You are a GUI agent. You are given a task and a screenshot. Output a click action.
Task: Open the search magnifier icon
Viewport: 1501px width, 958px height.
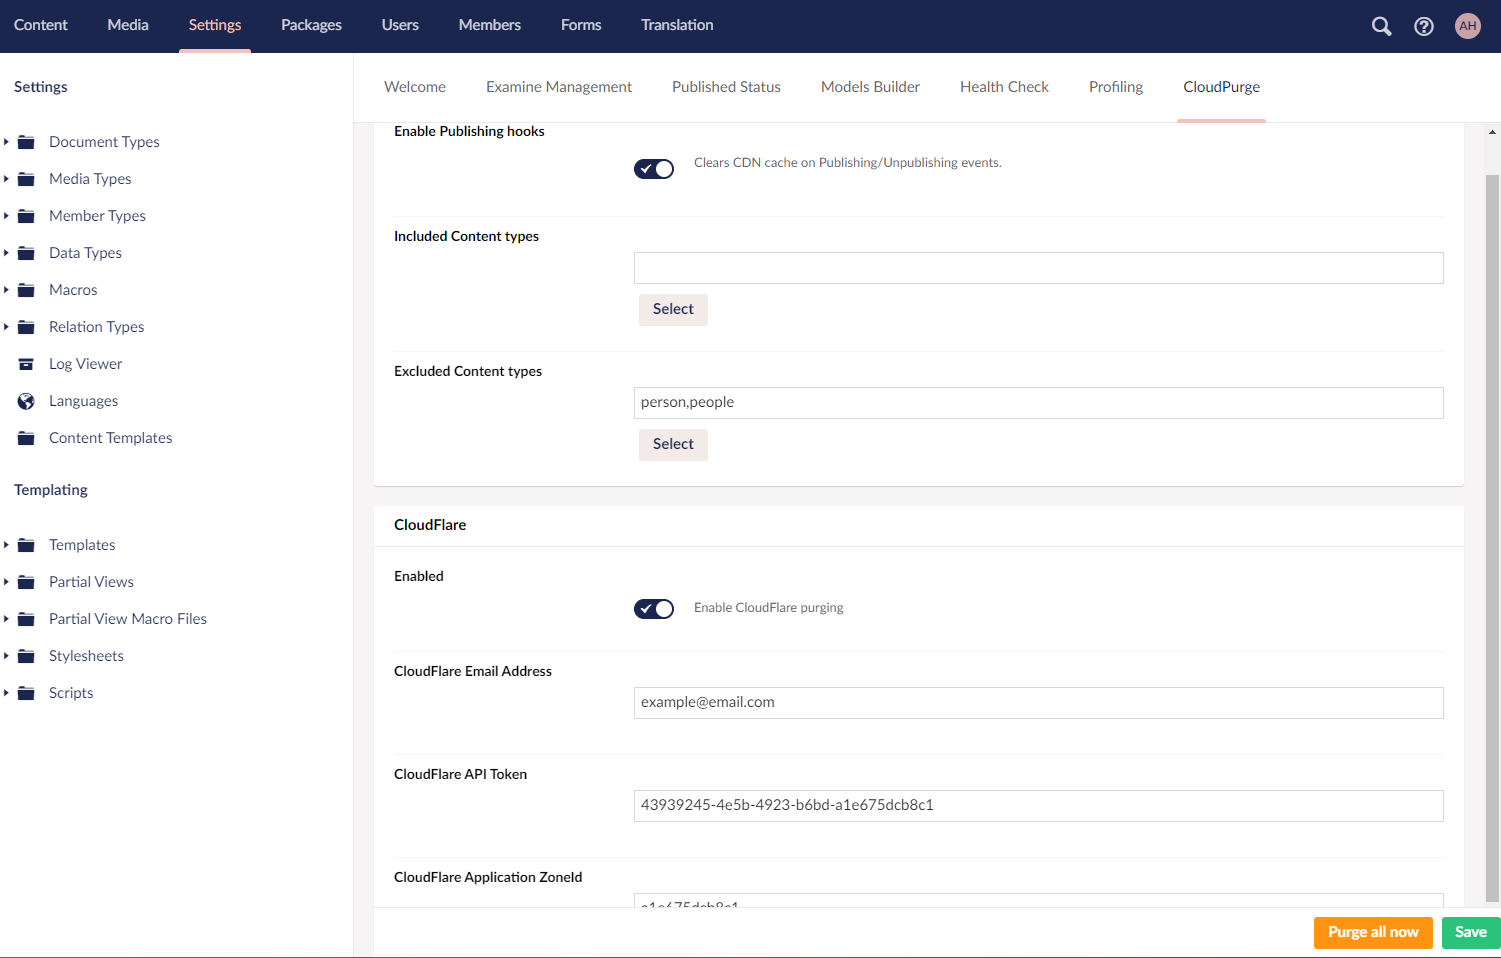click(x=1381, y=26)
